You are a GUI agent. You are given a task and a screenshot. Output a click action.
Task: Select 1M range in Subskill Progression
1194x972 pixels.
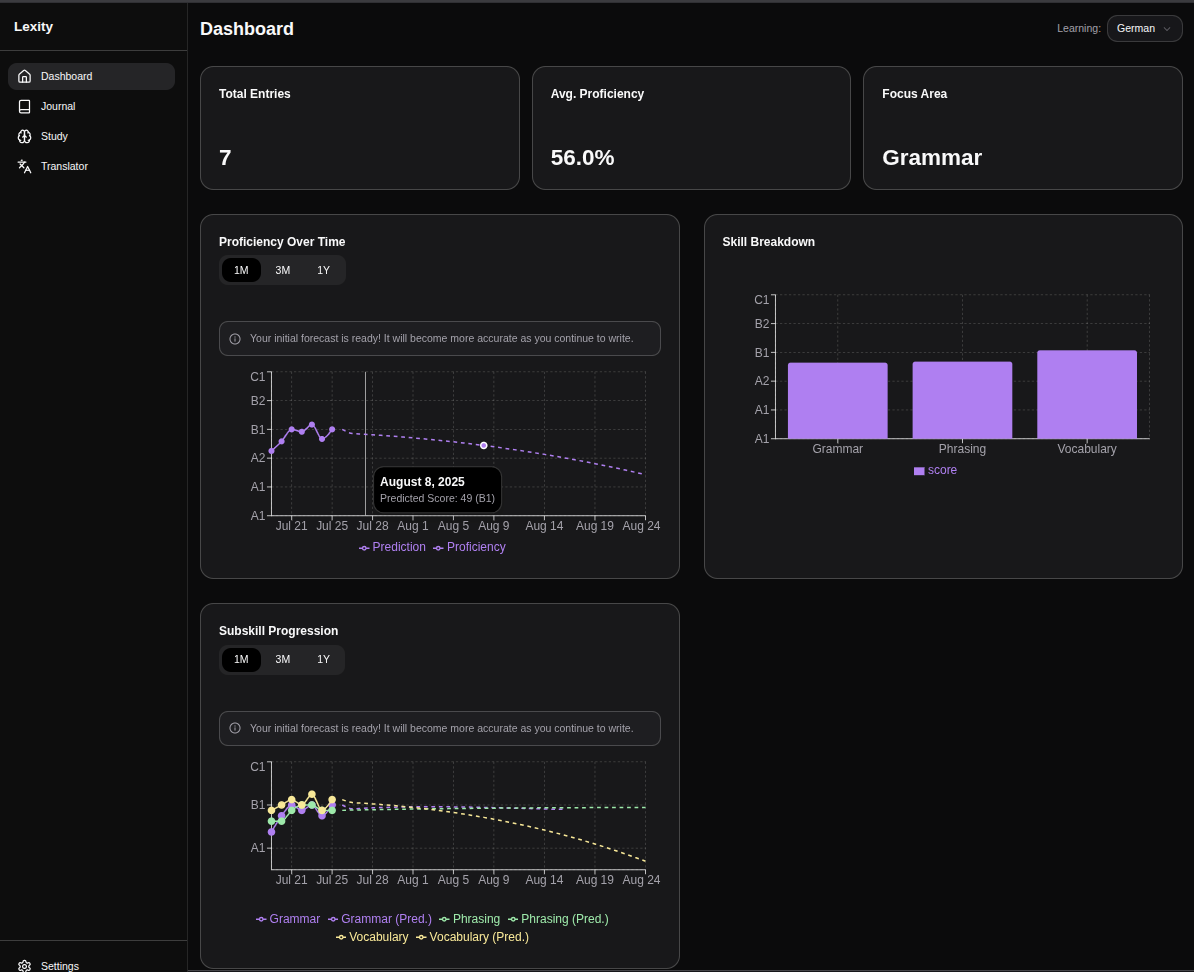241,660
